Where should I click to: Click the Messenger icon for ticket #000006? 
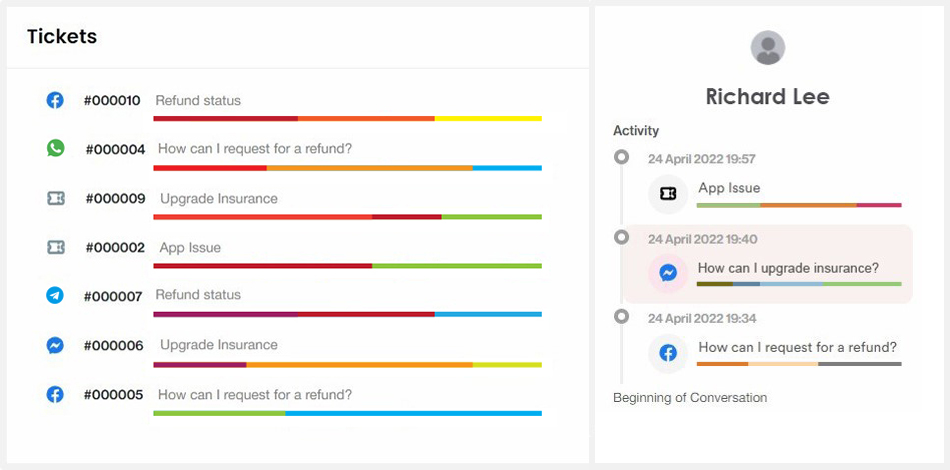[55, 345]
